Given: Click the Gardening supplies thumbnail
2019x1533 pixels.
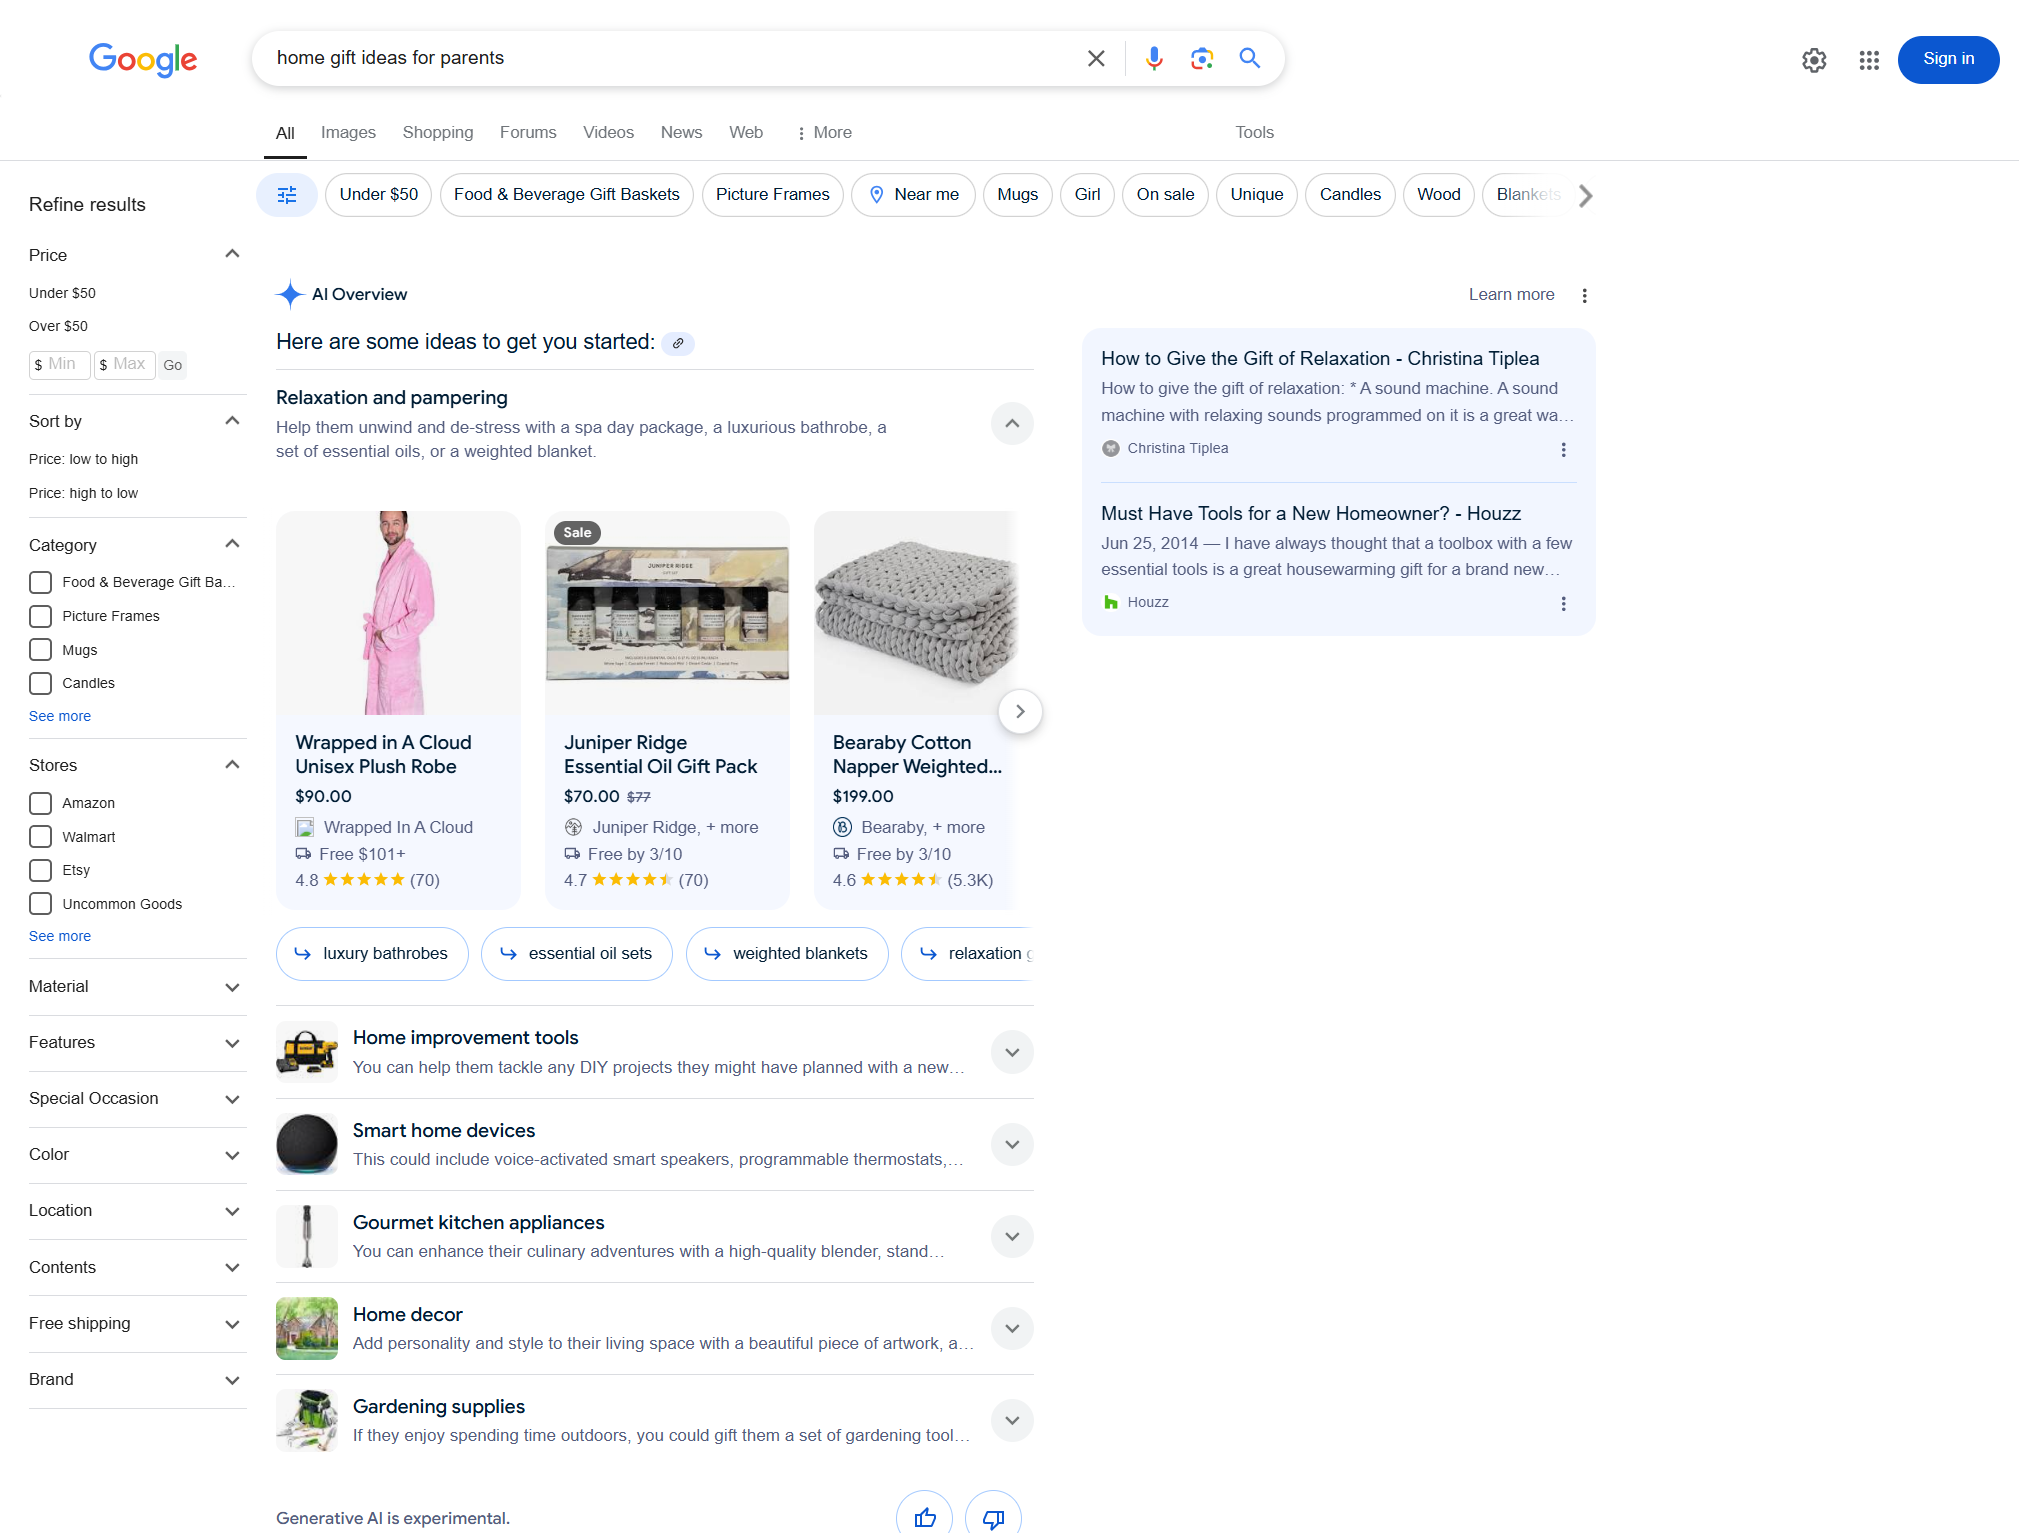Looking at the screenshot, I should pos(307,1420).
